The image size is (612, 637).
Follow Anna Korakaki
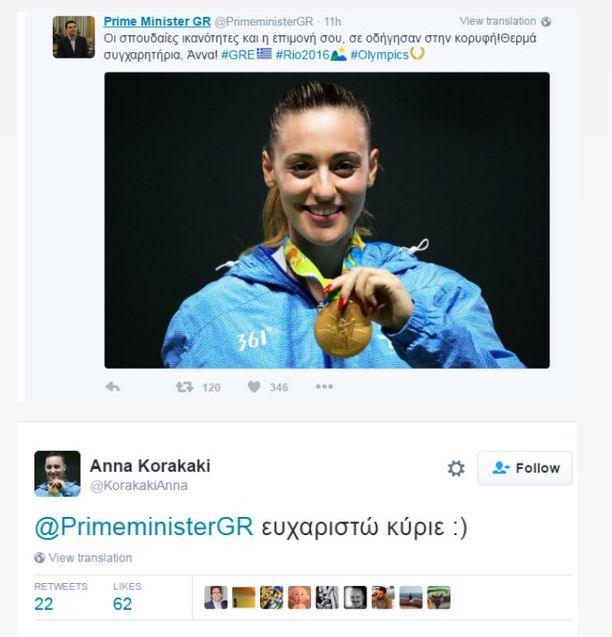point(525,468)
